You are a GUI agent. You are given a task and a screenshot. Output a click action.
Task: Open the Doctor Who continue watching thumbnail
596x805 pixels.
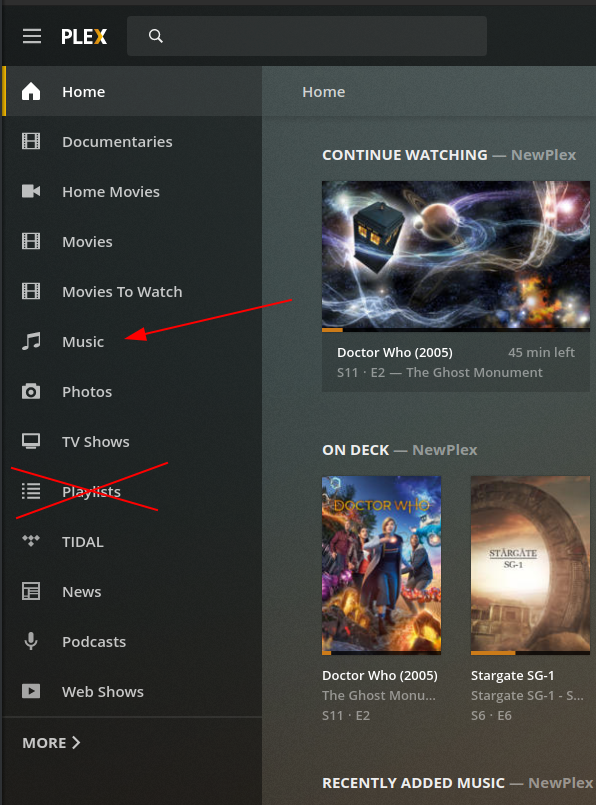coord(456,254)
